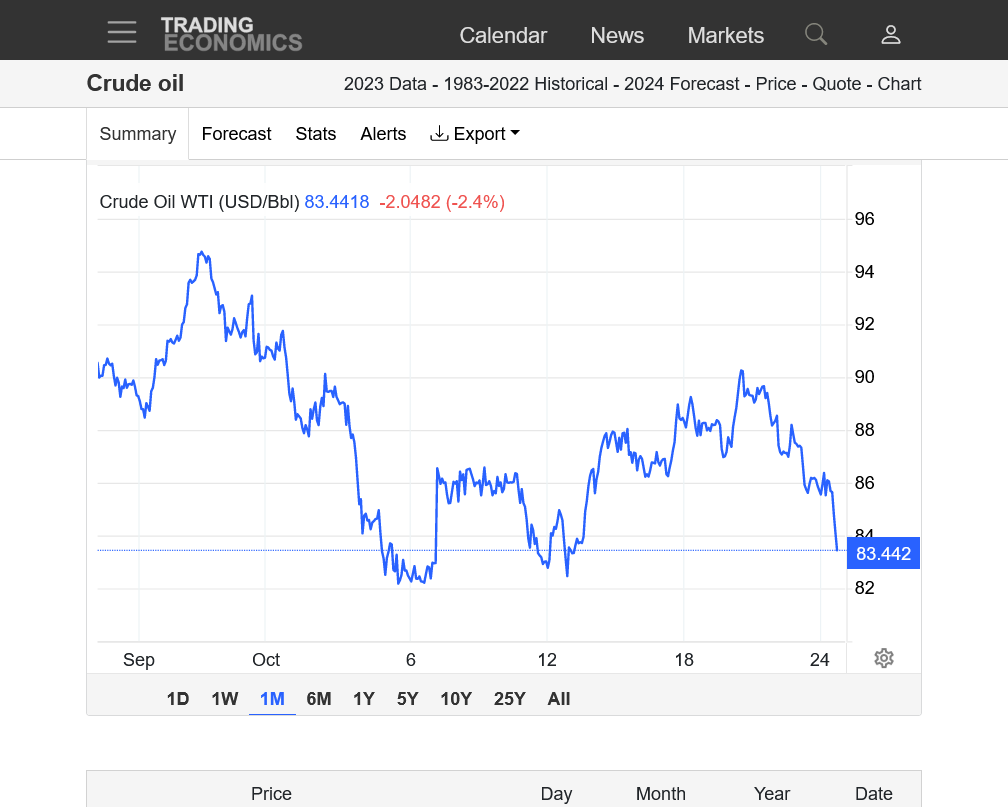The height and width of the screenshot is (807, 1008).
Task: Switch to the Forecast tab
Action: (x=237, y=134)
